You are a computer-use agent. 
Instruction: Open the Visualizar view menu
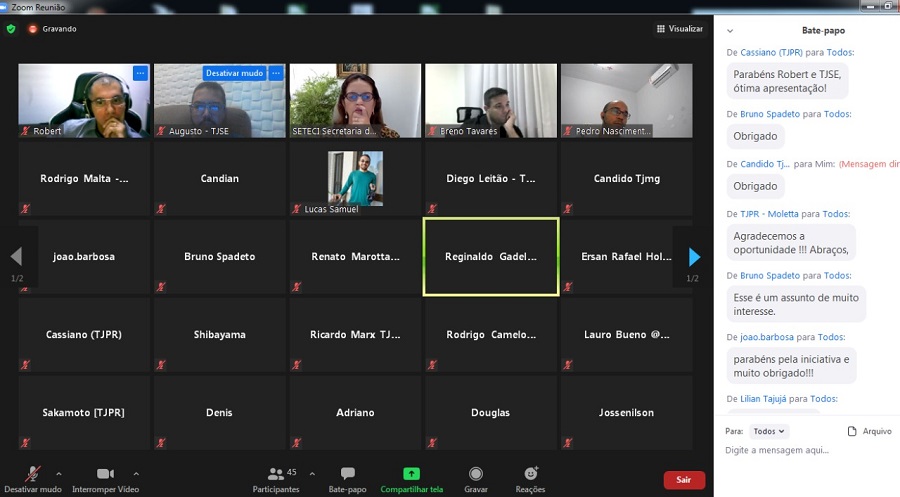pos(679,29)
